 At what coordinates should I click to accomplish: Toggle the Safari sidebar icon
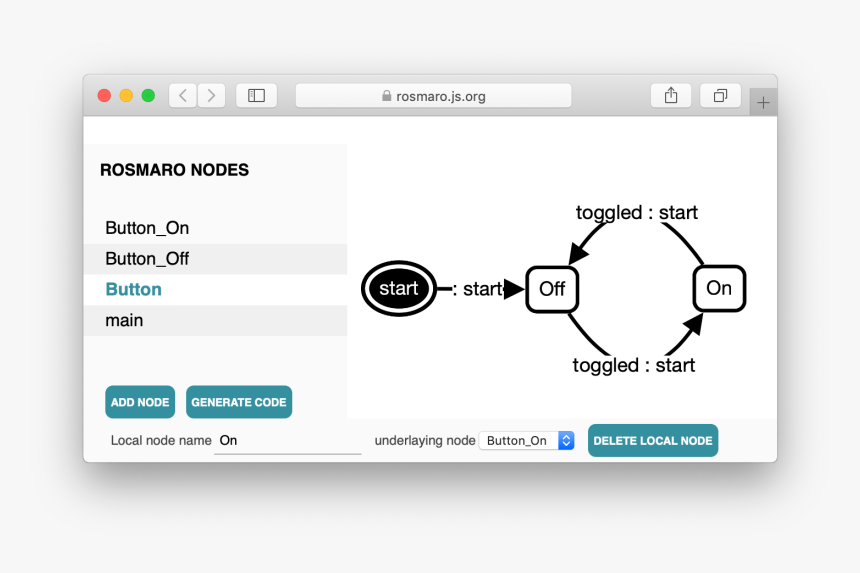pyautogui.click(x=256, y=96)
